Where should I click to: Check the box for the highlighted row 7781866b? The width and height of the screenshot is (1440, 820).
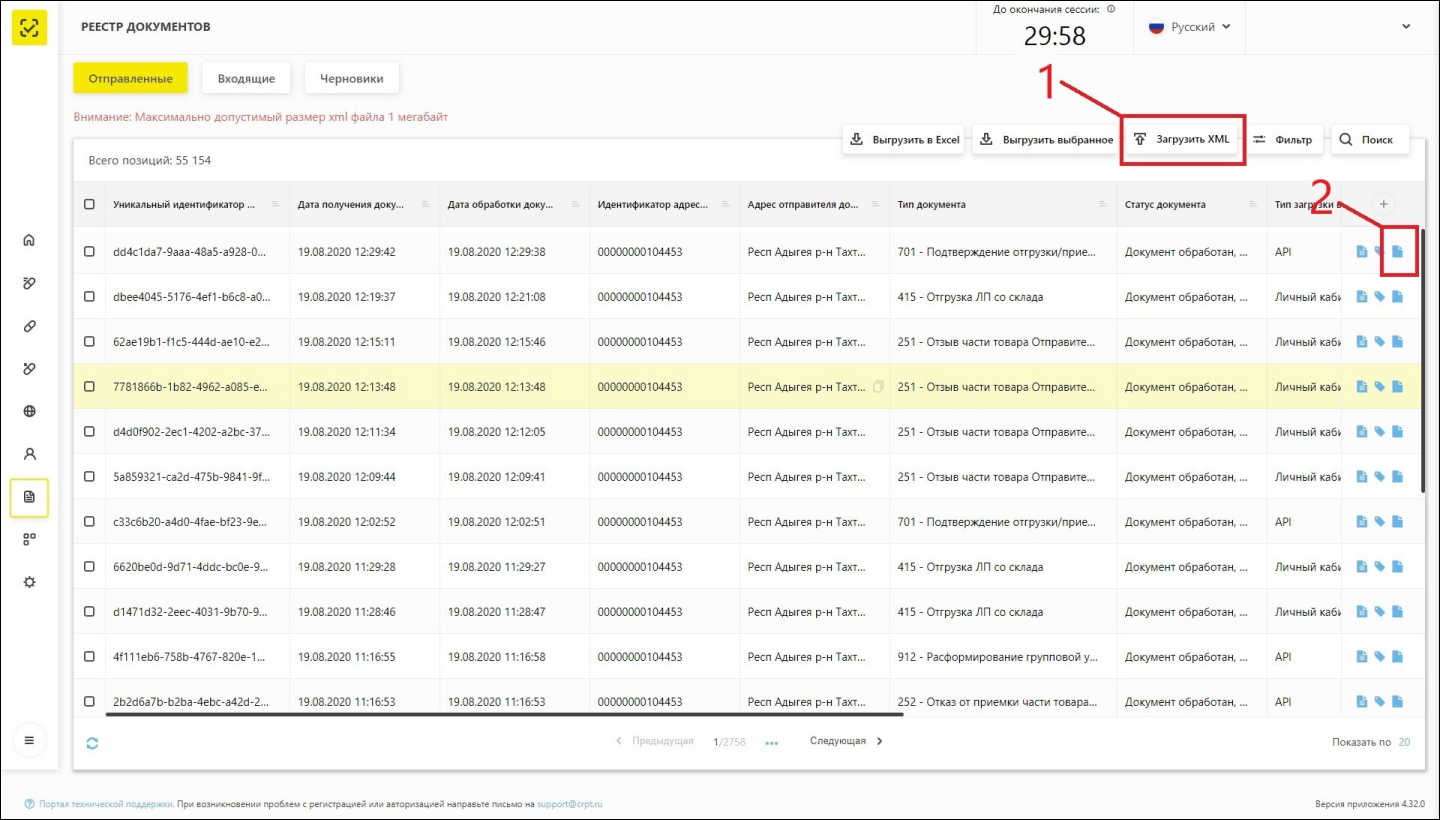tap(89, 386)
